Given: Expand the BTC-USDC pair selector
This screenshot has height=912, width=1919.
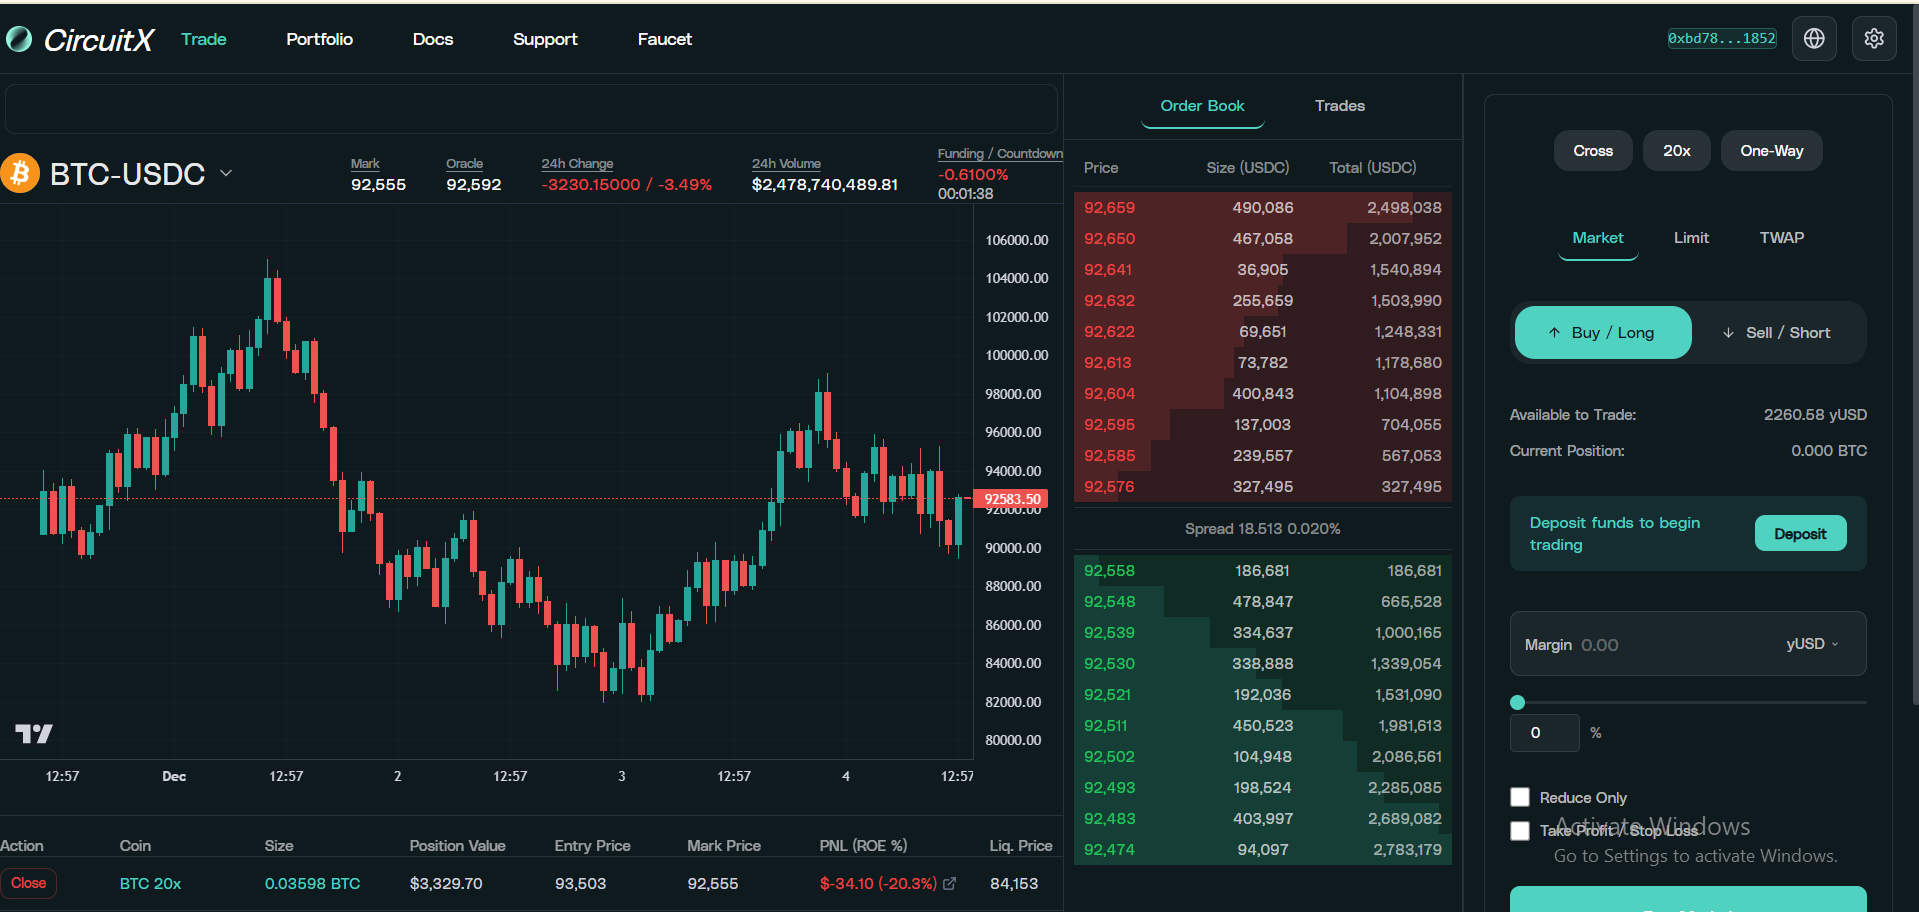Looking at the screenshot, I should point(226,173).
